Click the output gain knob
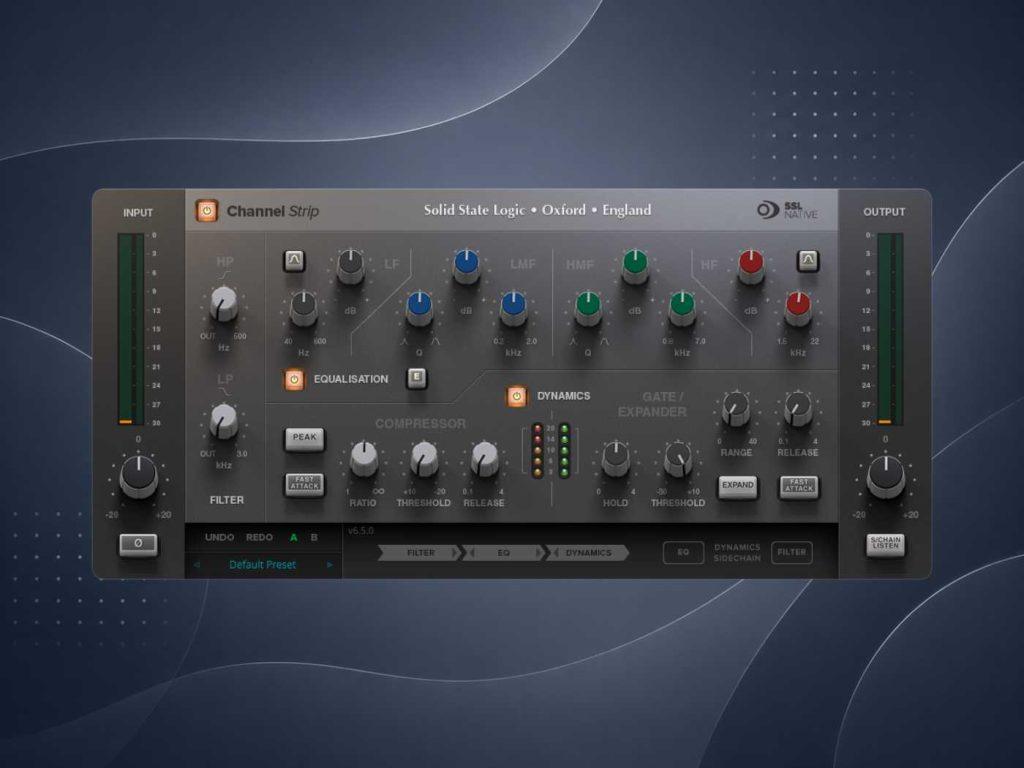Screen dimensions: 1024x768 tap(886, 477)
